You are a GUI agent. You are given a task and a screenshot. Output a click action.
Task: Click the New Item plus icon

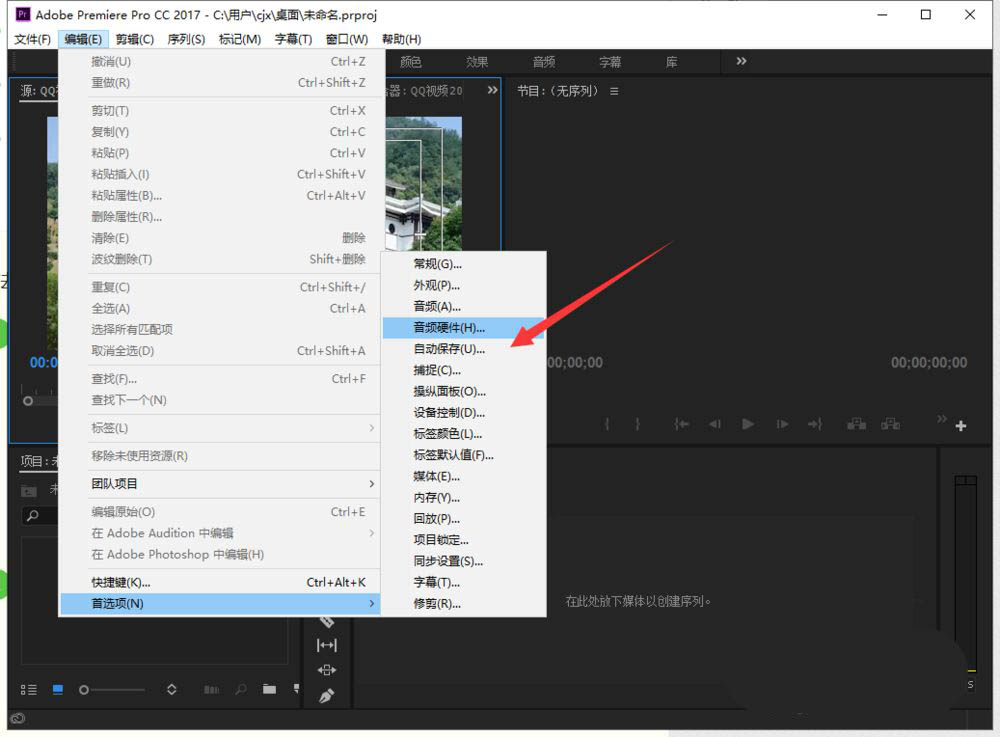pyautogui.click(x=960, y=424)
